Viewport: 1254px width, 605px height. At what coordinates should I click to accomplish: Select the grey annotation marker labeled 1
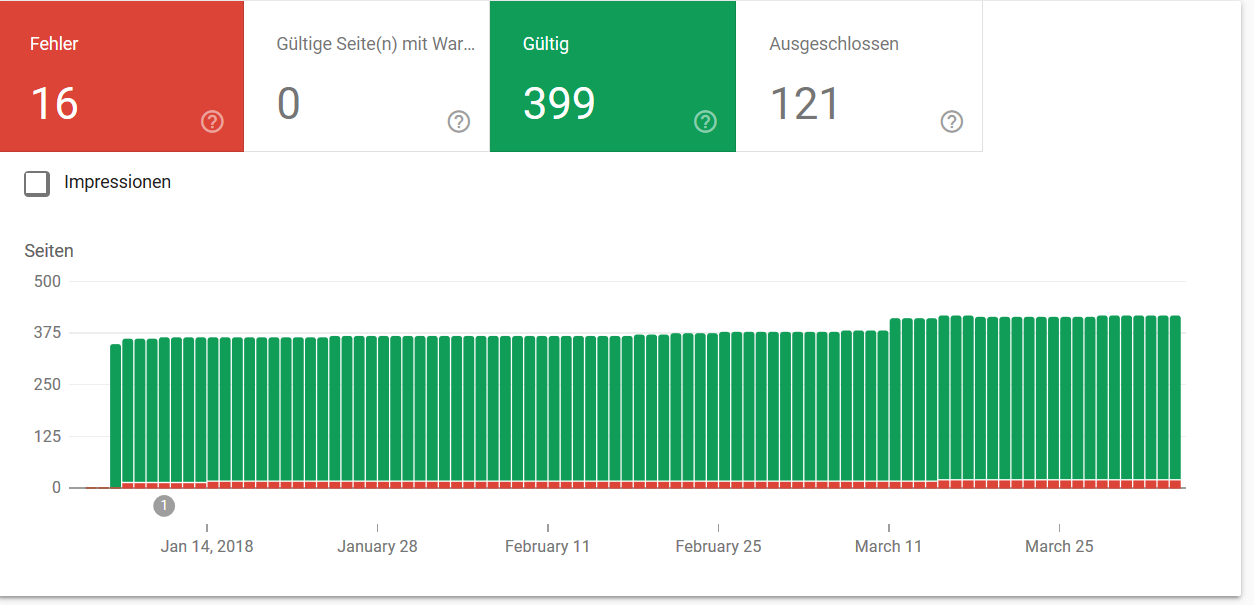pos(163,506)
